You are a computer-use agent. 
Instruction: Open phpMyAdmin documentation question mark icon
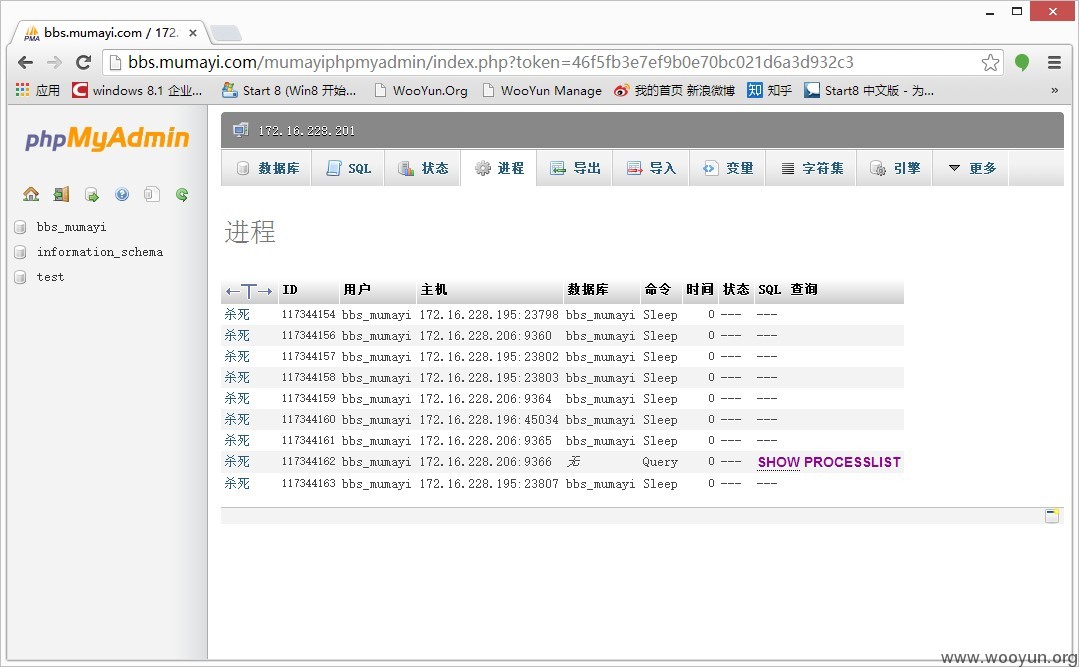[122, 195]
